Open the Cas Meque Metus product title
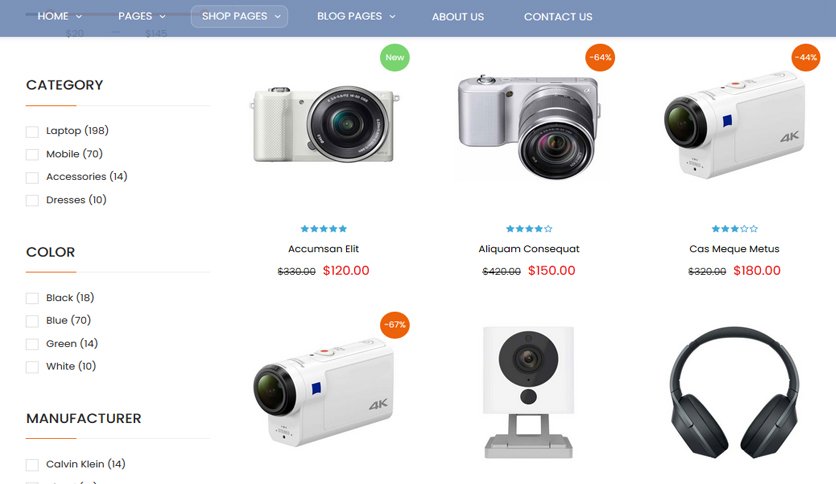 (x=734, y=249)
